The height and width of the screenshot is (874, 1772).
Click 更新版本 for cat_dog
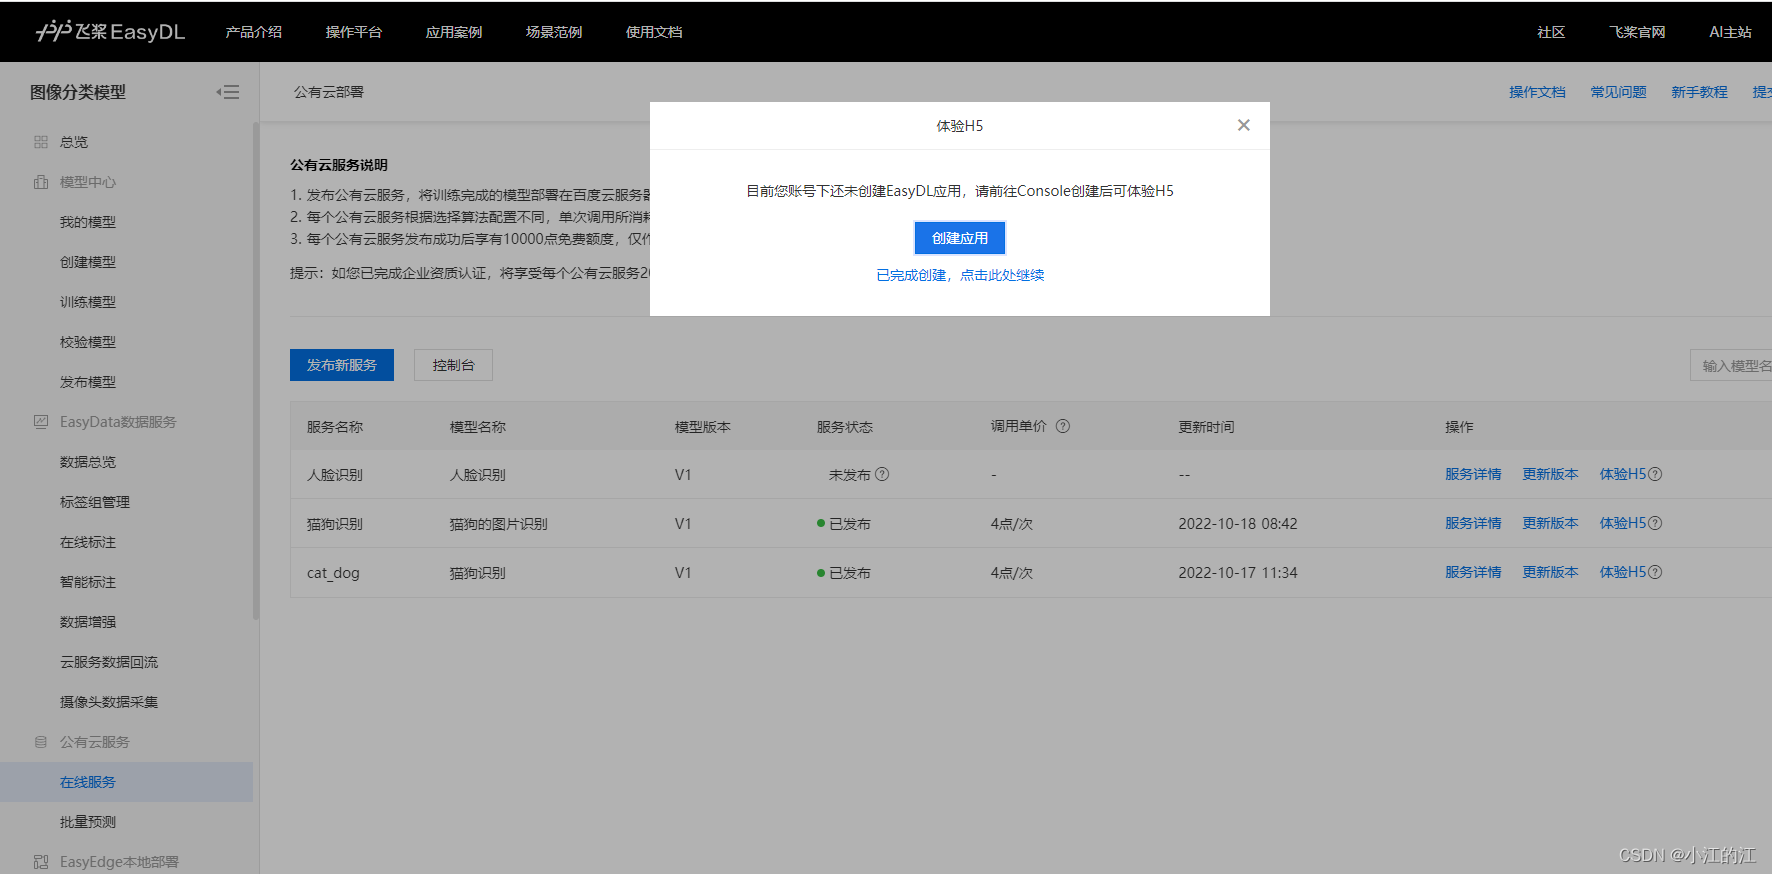[1550, 572]
